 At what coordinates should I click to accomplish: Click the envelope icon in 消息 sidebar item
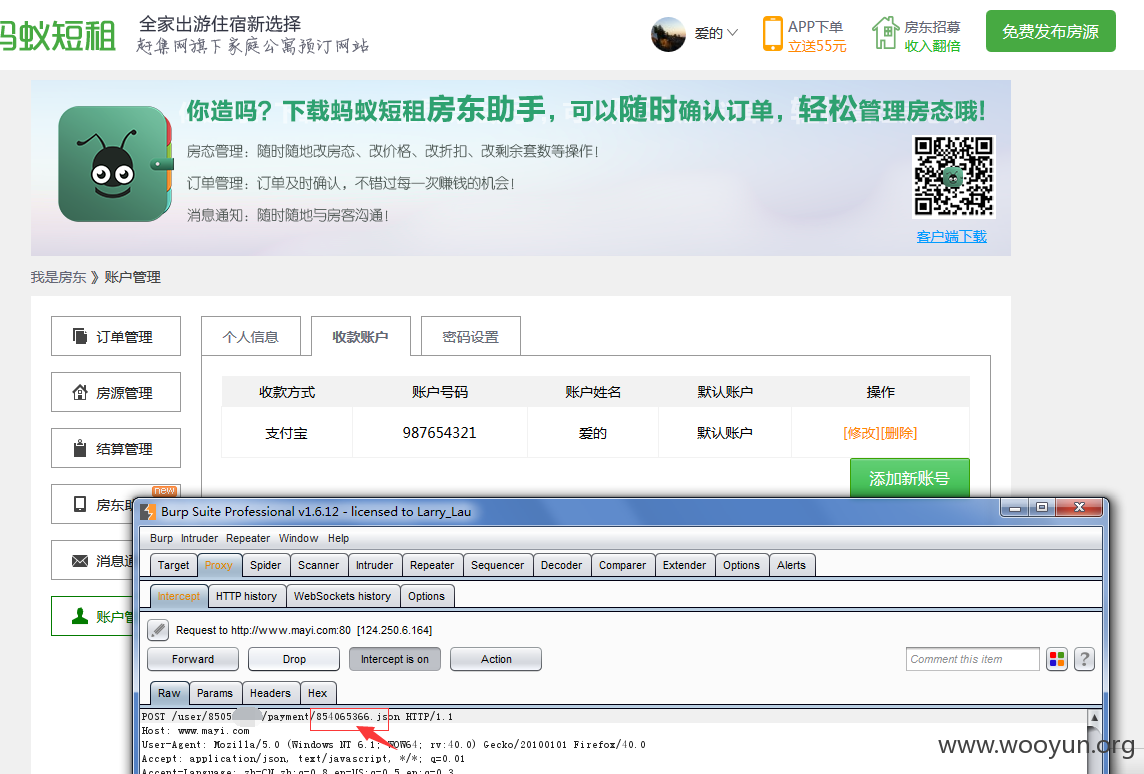click(80, 560)
